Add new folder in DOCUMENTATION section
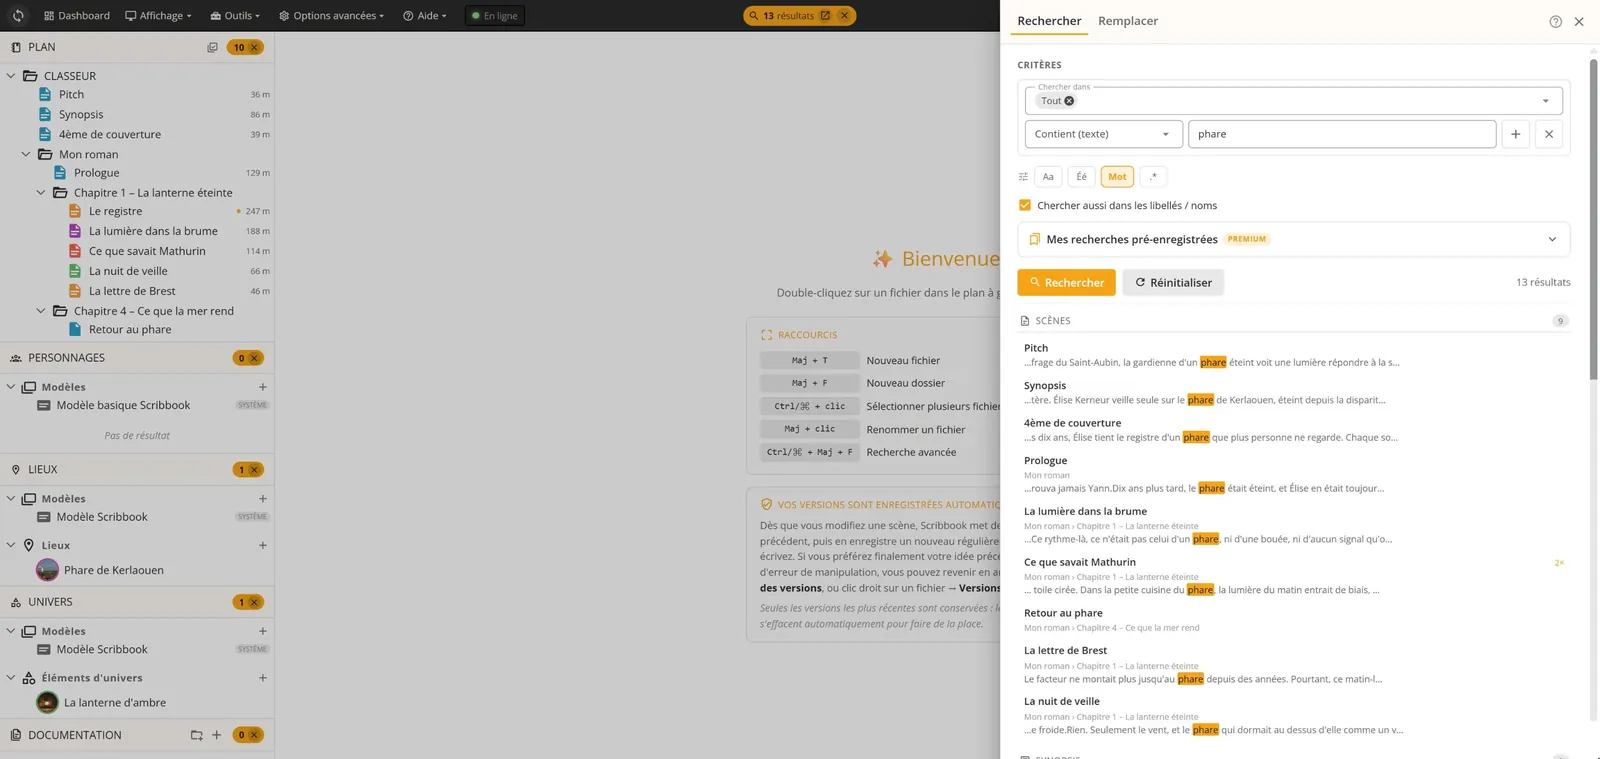This screenshot has height=759, width=1600. 197,735
